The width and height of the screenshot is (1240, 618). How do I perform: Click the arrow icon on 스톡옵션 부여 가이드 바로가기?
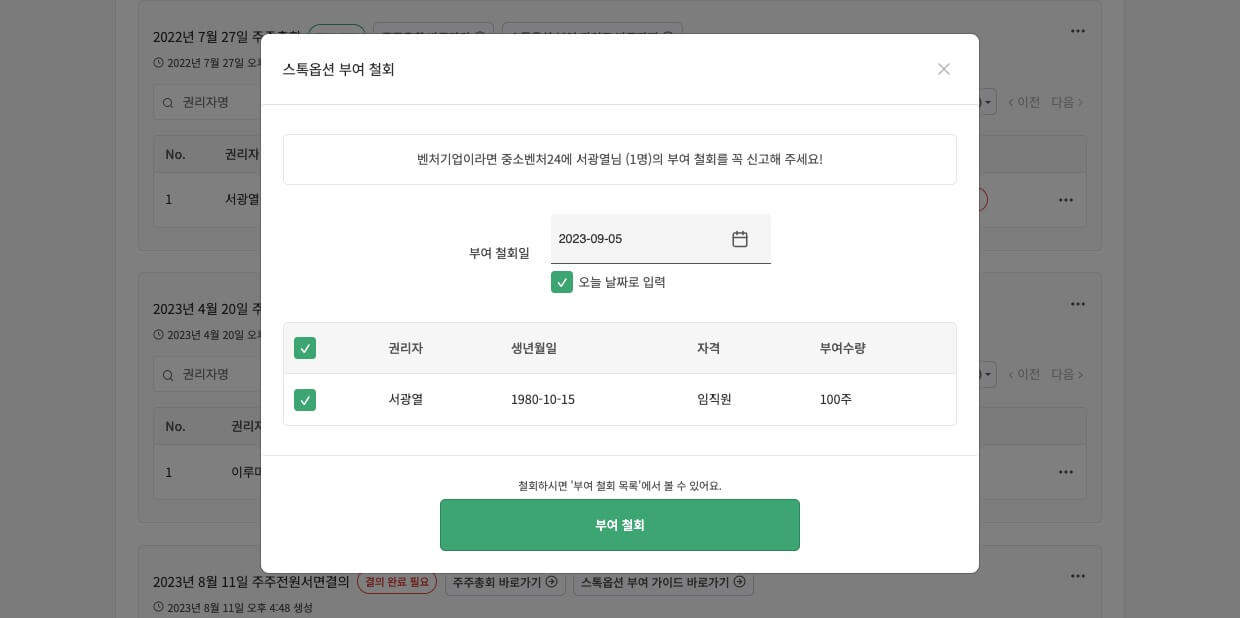click(x=740, y=581)
